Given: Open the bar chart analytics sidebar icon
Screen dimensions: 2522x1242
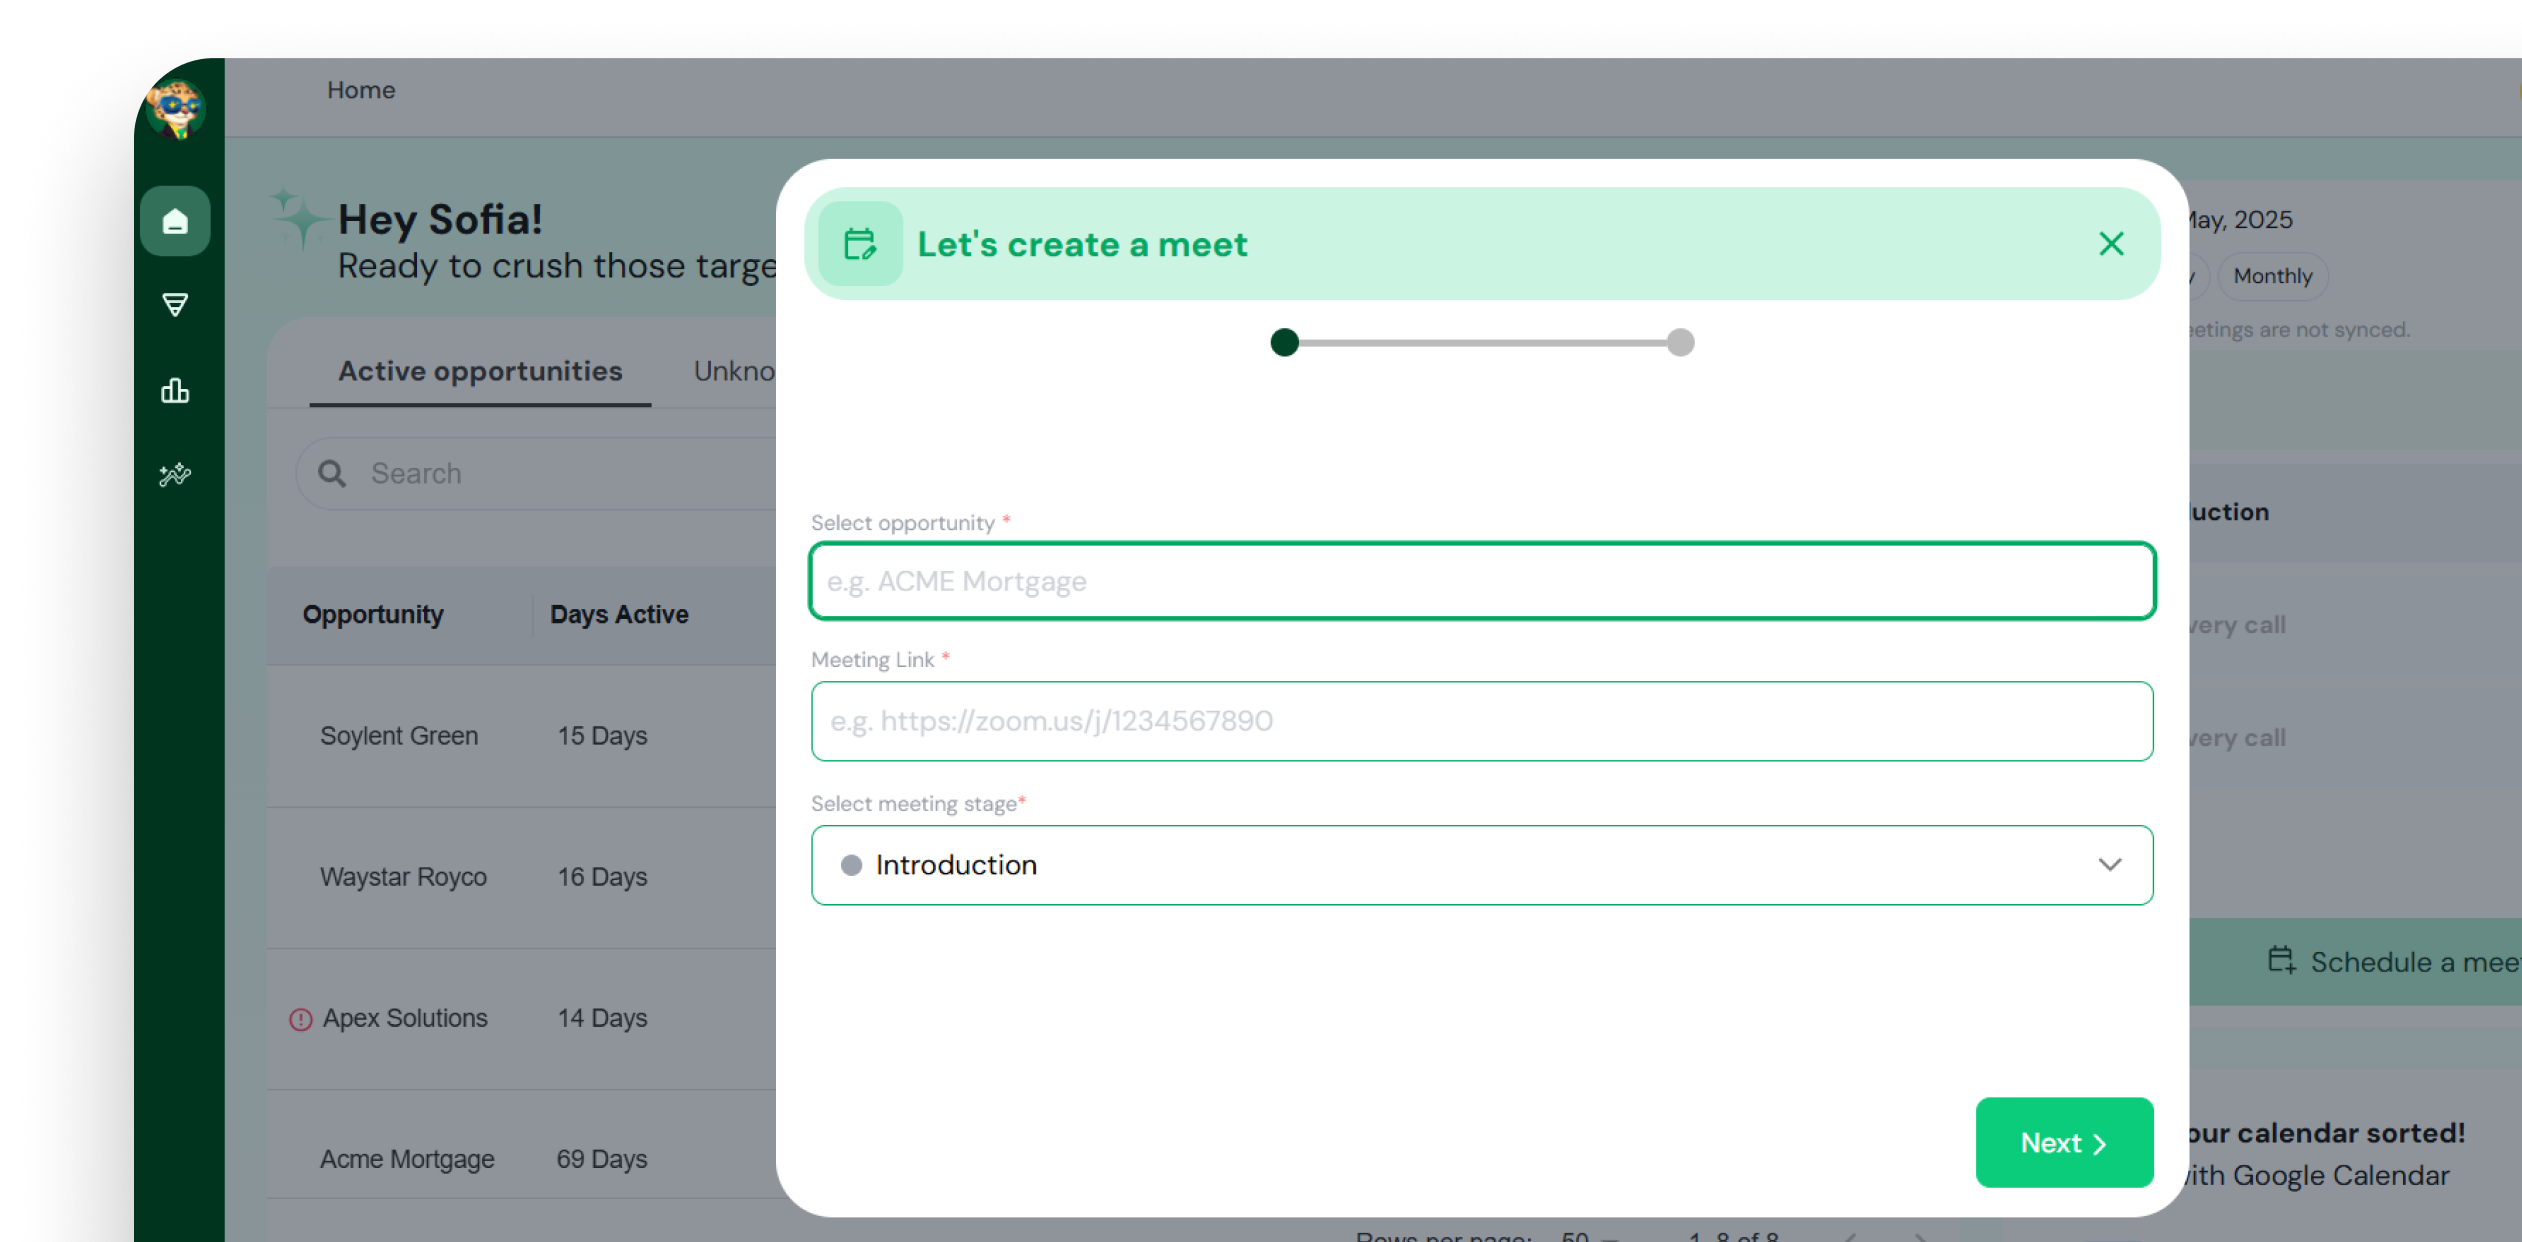Looking at the screenshot, I should point(175,391).
